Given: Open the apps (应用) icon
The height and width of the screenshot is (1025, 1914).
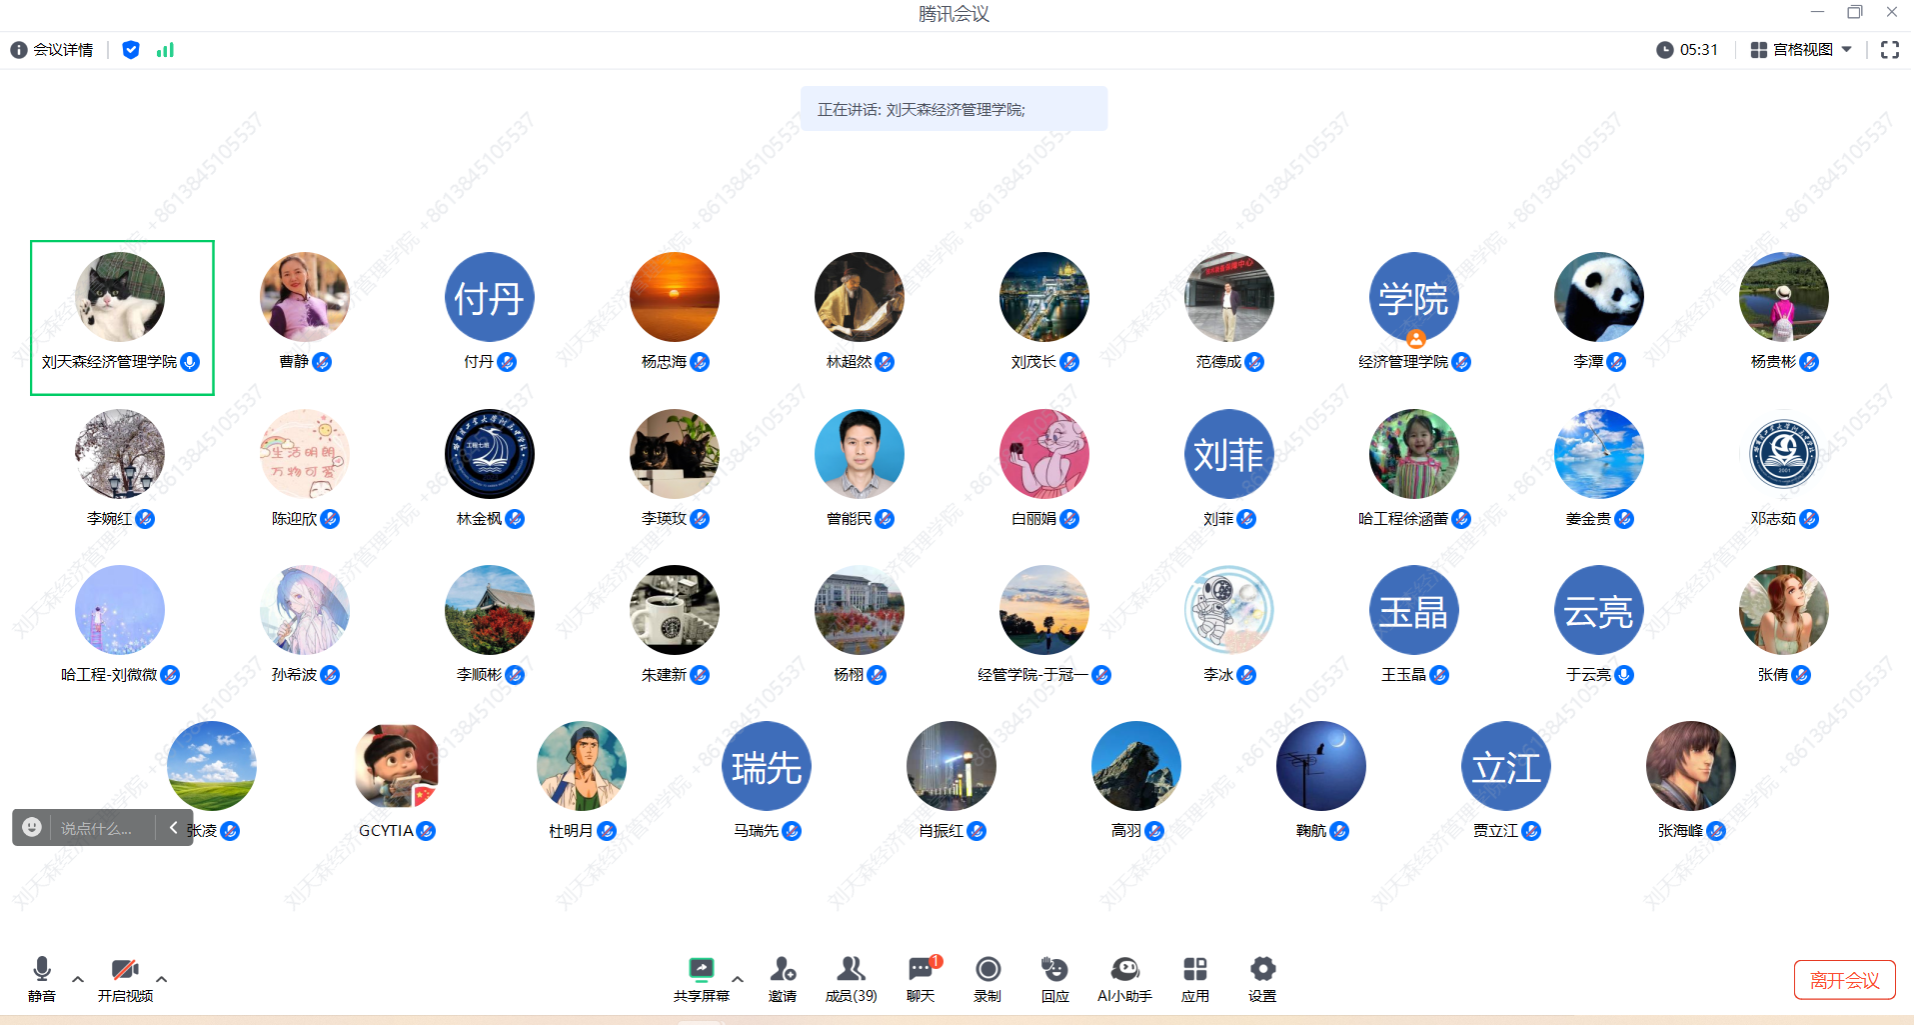Looking at the screenshot, I should point(1195,969).
